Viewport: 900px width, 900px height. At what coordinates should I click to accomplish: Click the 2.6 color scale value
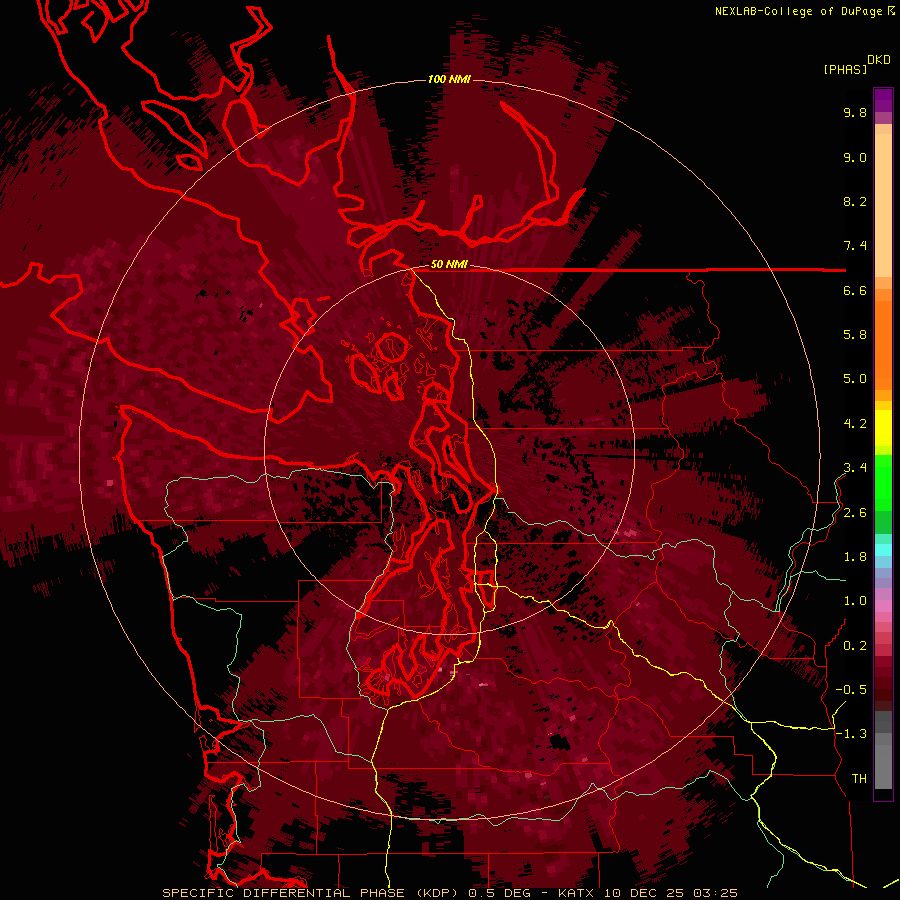click(855, 513)
